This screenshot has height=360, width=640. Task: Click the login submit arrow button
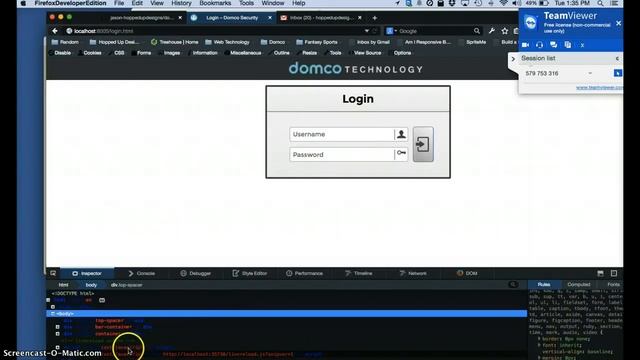point(423,144)
